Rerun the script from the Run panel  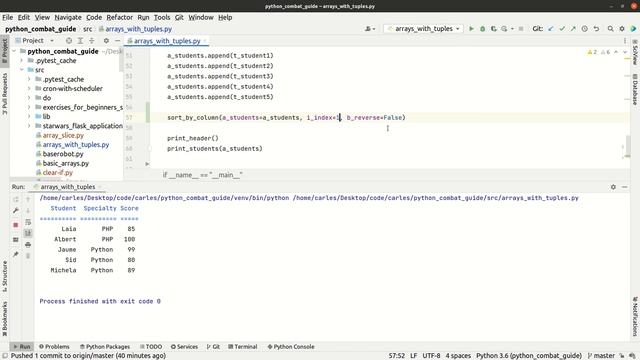coord(16,199)
